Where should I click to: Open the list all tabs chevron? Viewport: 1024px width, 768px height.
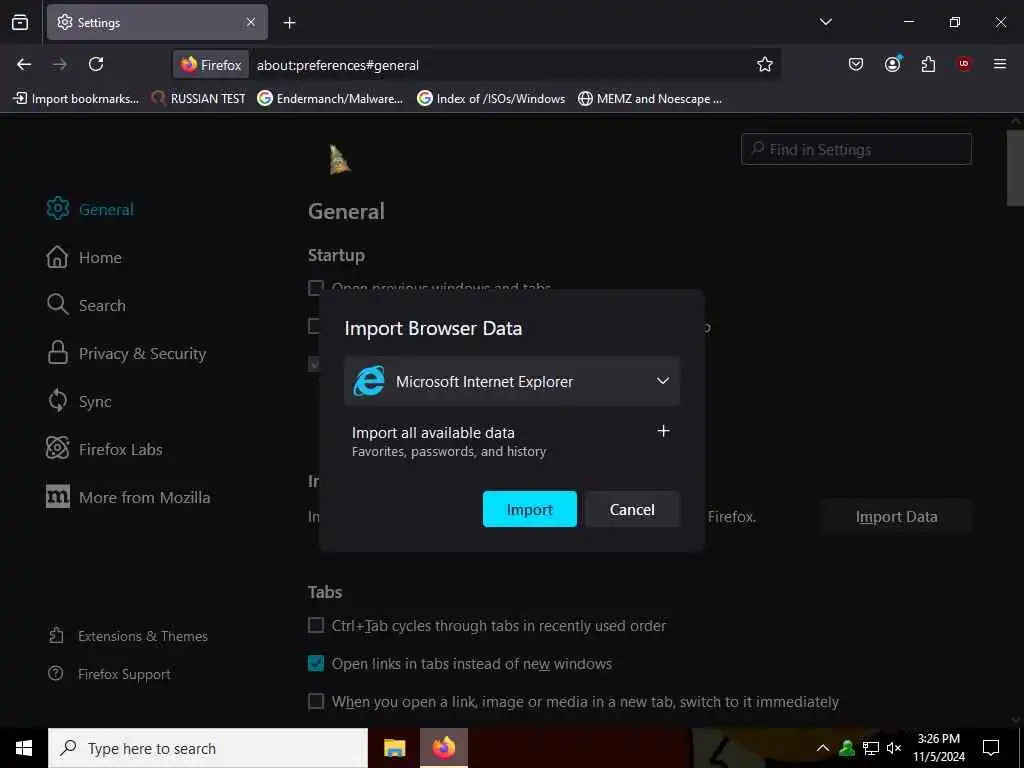coord(825,22)
